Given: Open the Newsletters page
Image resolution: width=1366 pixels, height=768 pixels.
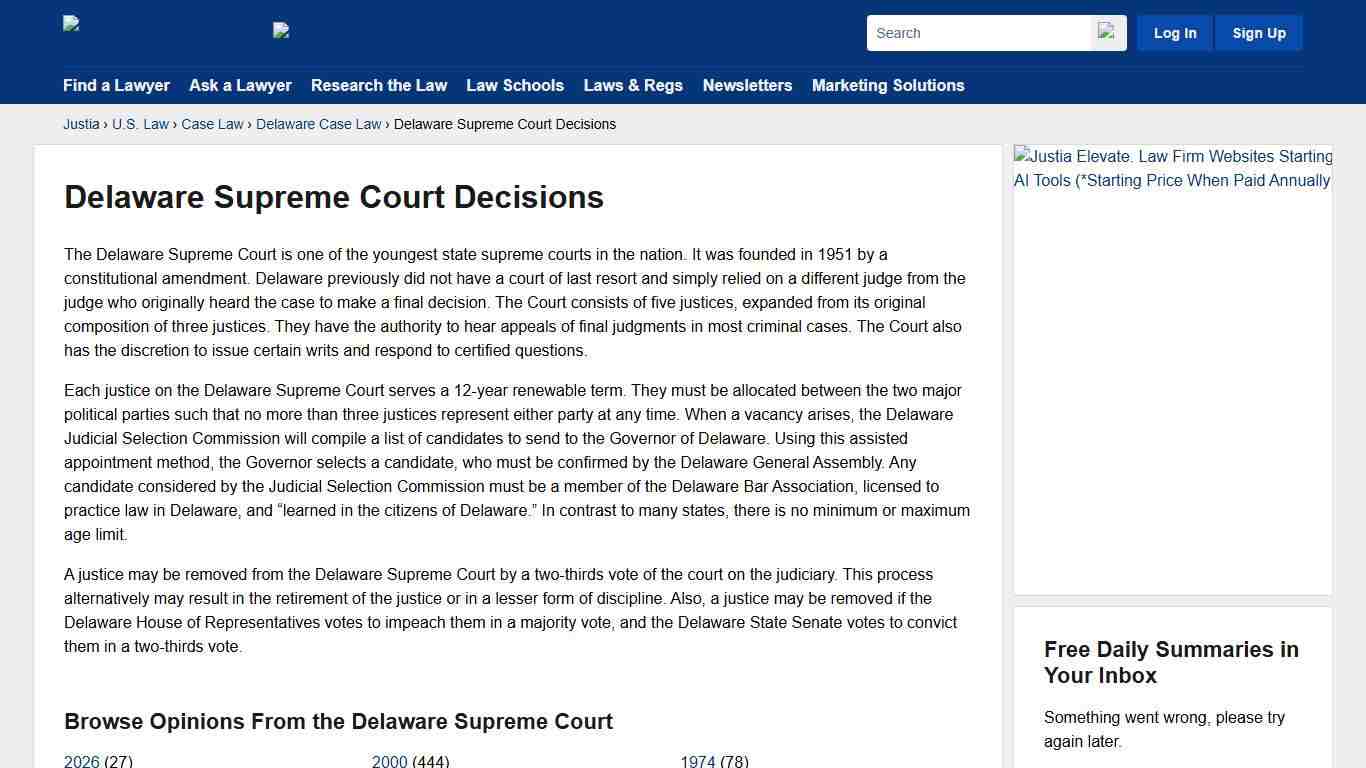Looking at the screenshot, I should pyautogui.click(x=747, y=85).
